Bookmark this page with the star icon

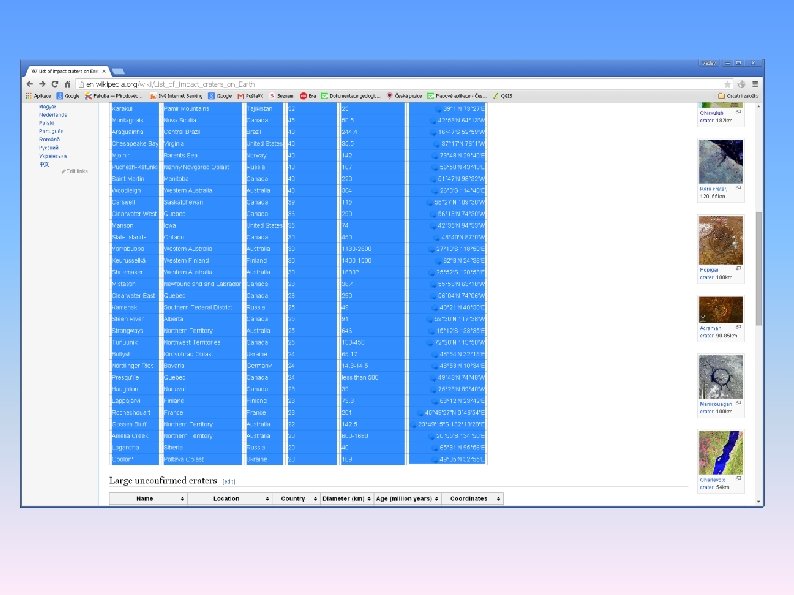point(727,84)
